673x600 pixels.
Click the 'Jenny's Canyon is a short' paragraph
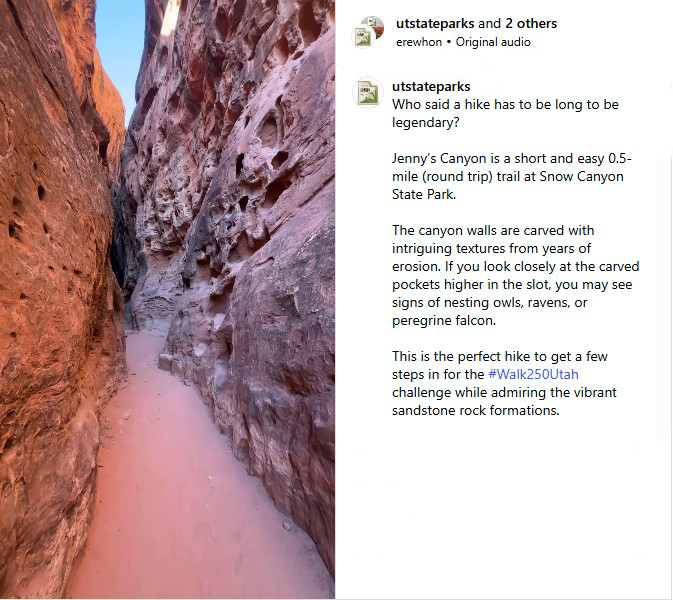pos(512,176)
